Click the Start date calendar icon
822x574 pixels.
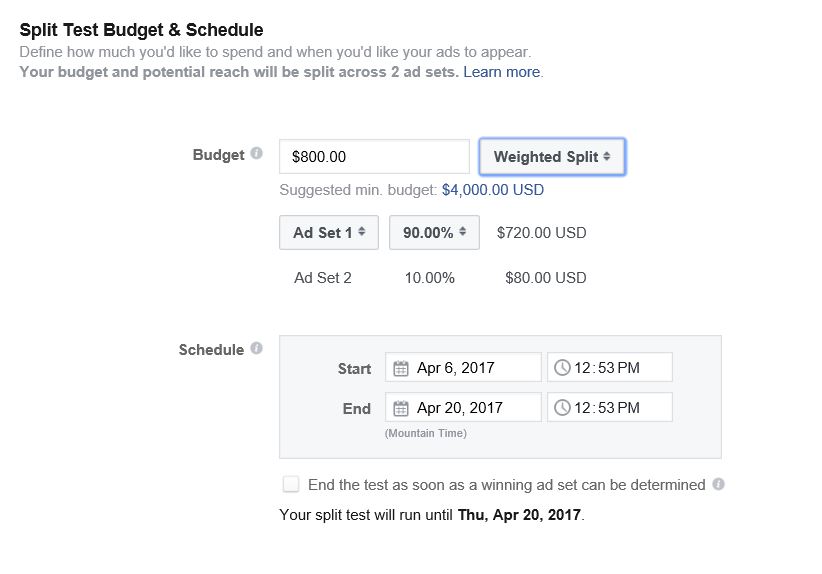pyautogui.click(x=401, y=368)
